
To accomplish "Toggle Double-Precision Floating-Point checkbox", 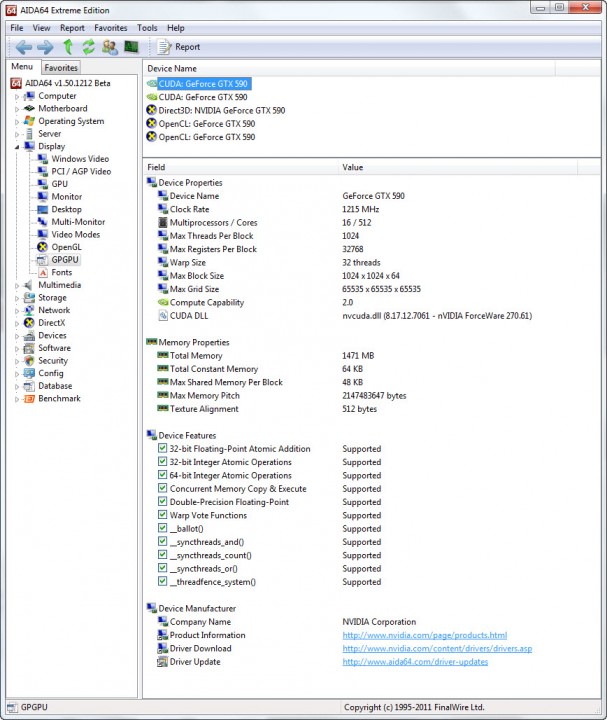I will [163, 501].
